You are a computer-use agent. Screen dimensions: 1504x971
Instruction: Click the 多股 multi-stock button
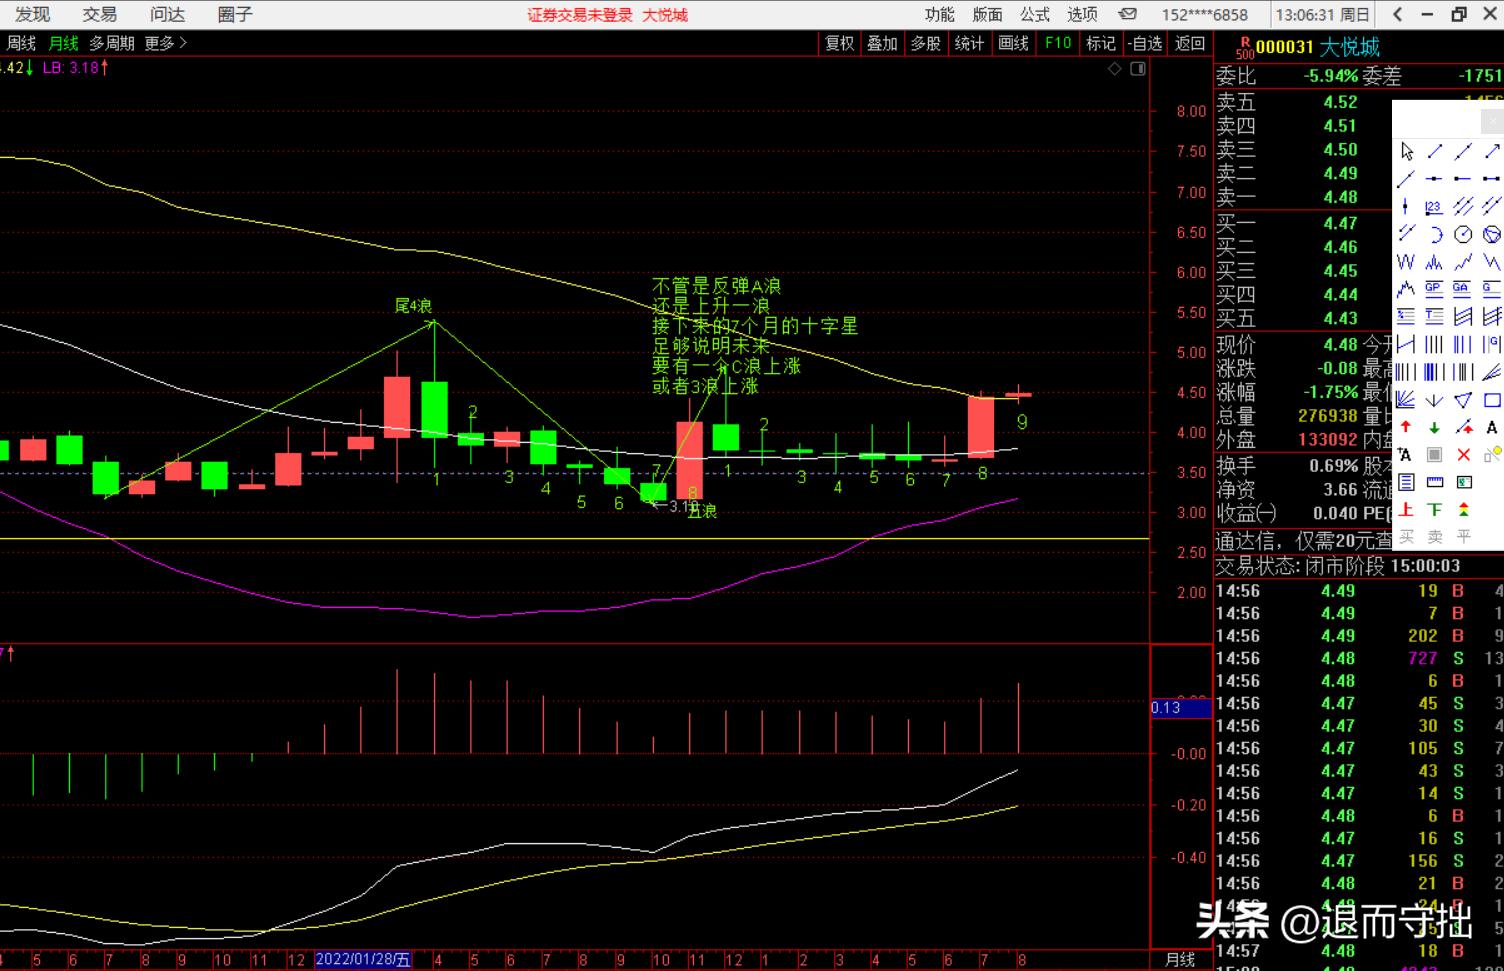[x=926, y=43]
